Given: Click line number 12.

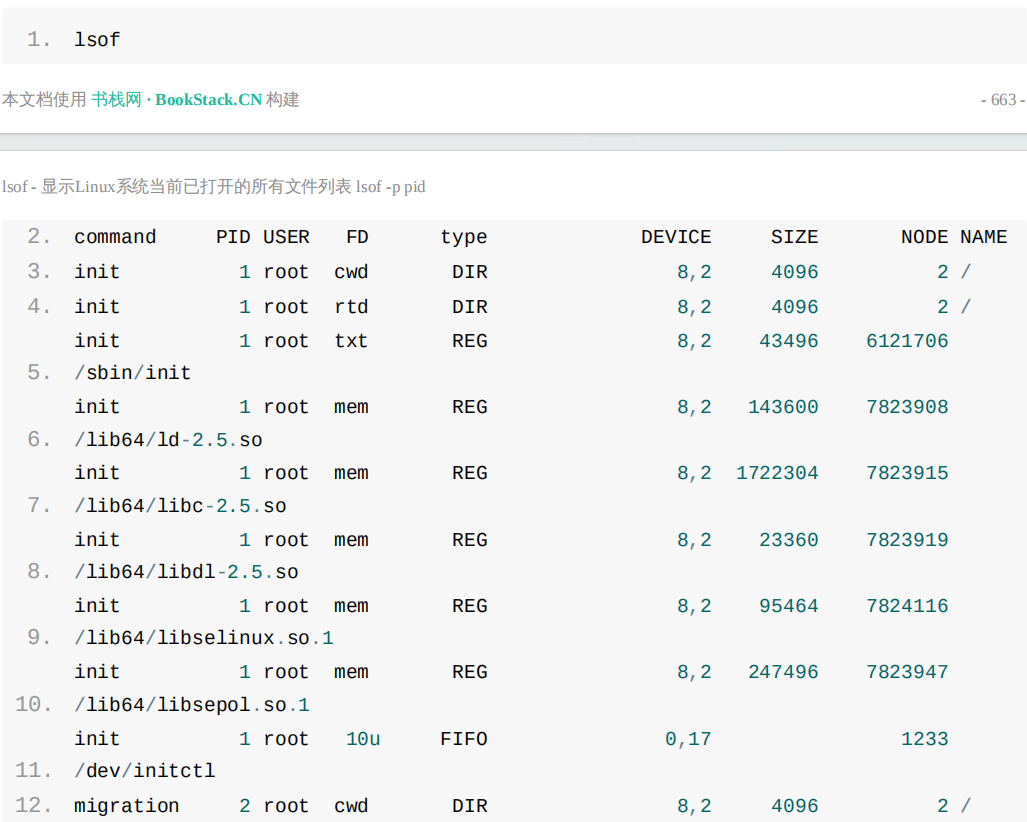Looking at the screenshot, I should pos(33,804).
